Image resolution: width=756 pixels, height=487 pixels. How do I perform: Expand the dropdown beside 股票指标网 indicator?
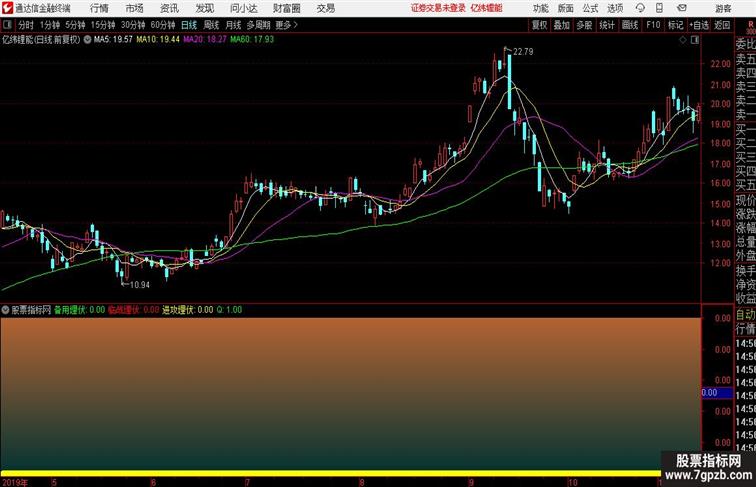pos(5,310)
